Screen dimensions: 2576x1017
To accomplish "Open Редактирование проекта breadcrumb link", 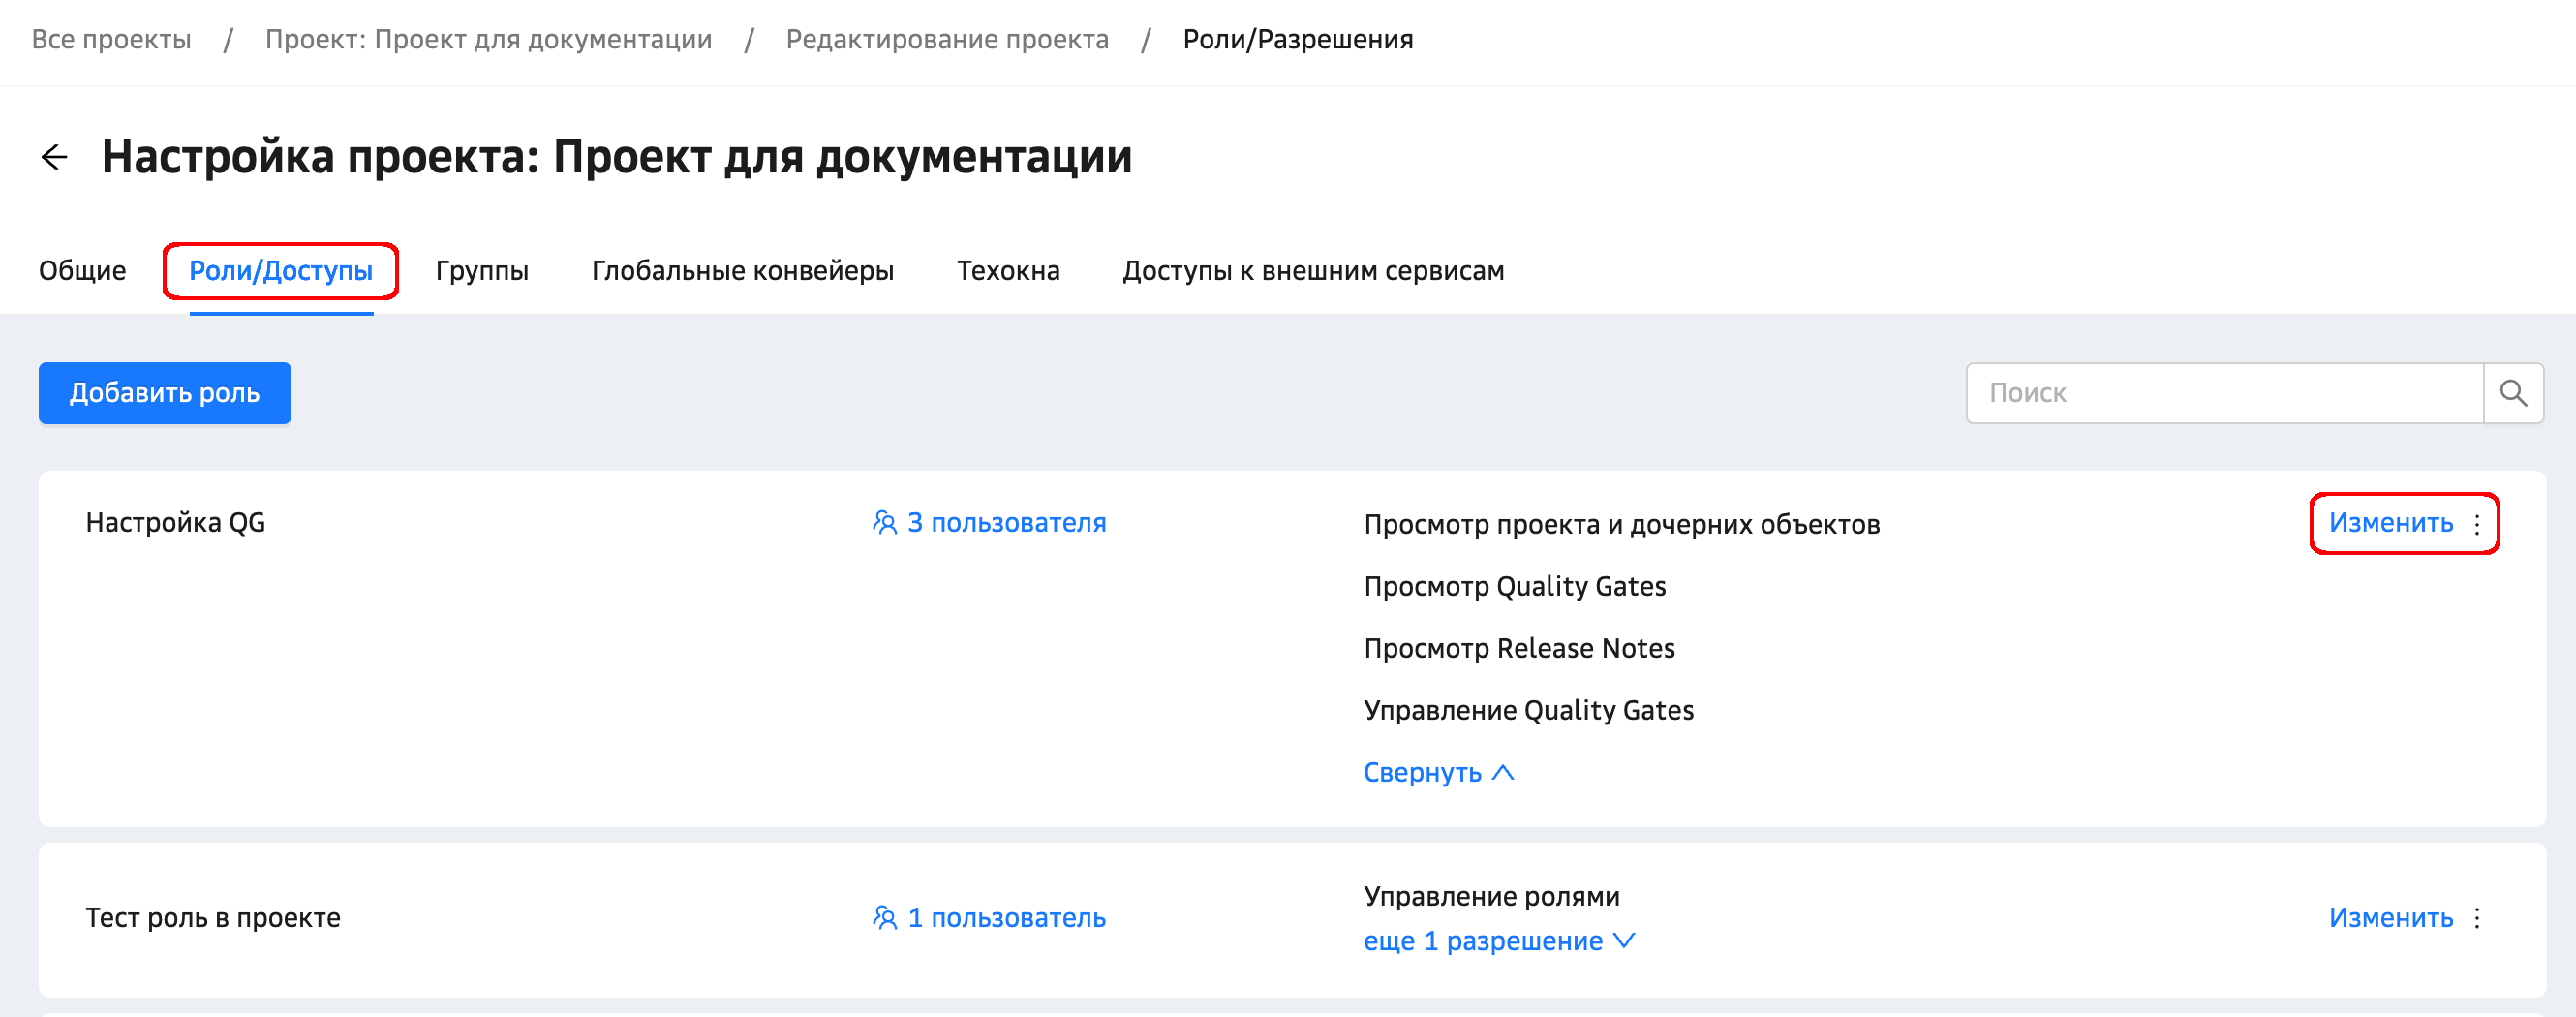I will (947, 40).
